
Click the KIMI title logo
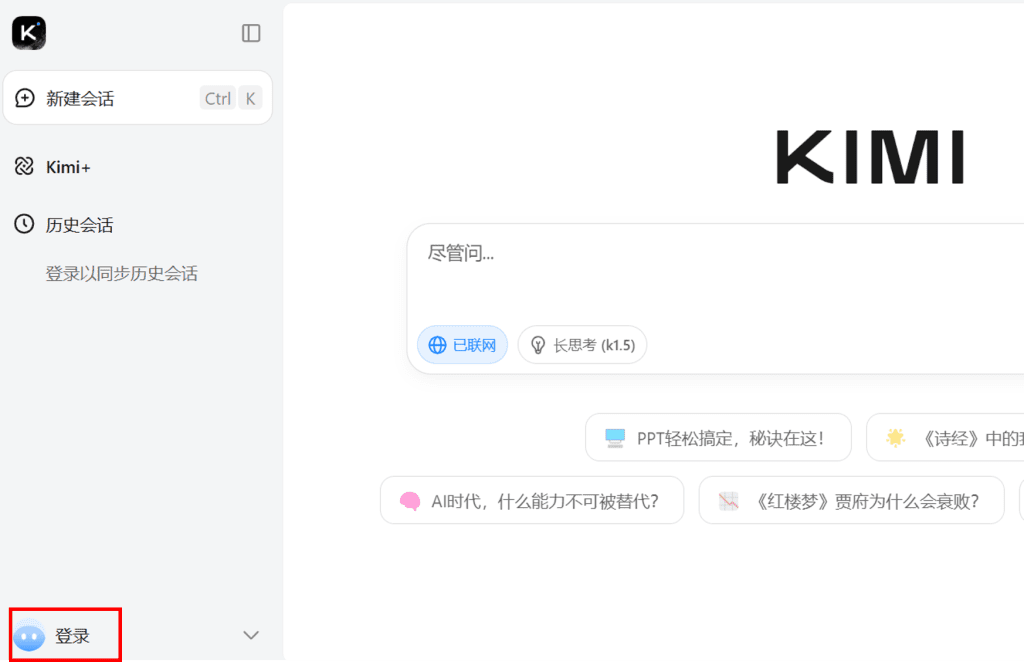coord(870,157)
